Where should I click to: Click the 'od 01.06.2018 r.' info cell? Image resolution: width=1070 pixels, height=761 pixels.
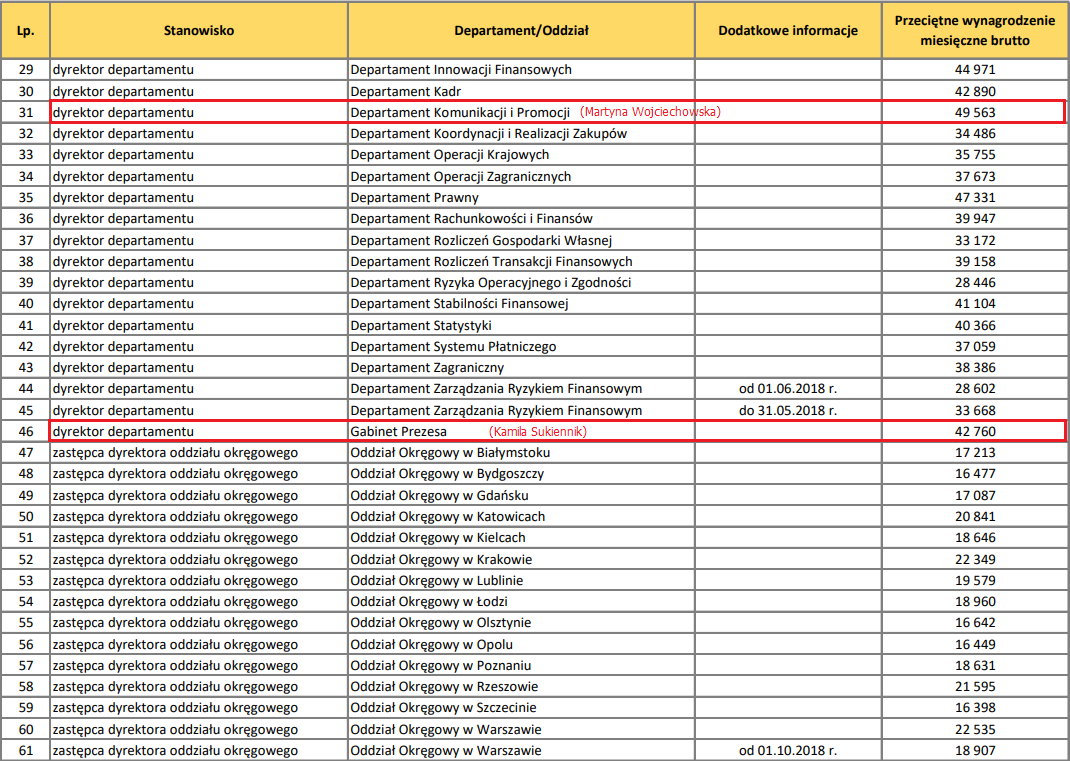tap(788, 388)
